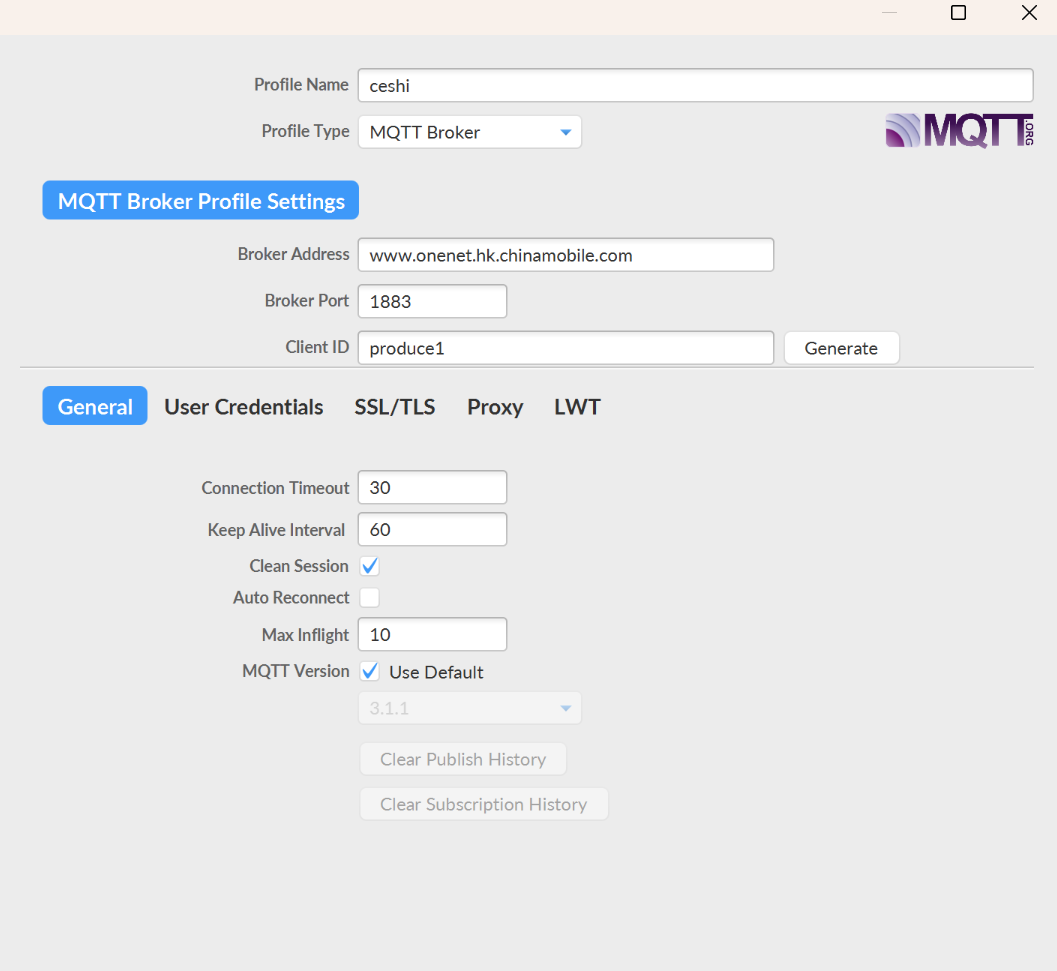Click the Broker Address input field
This screenshot has height=971, width=1057.
coord(566,255)
